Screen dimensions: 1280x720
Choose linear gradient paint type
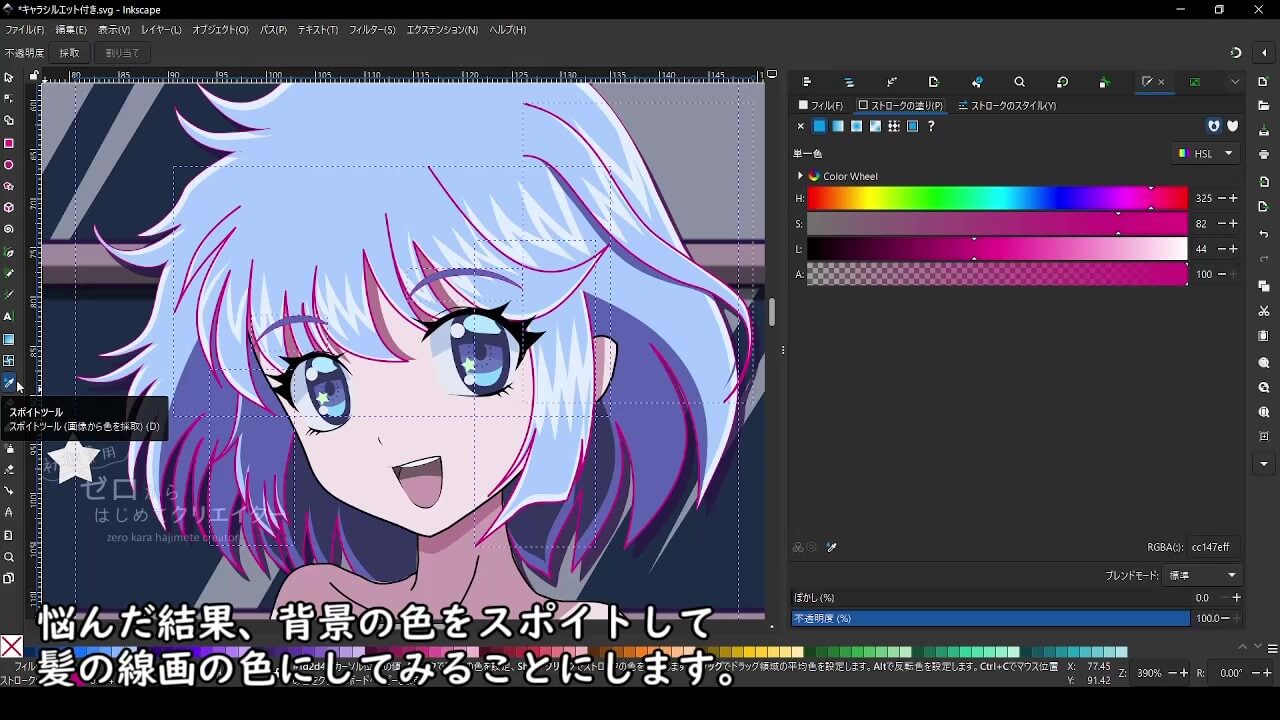[x=838, y=126]
